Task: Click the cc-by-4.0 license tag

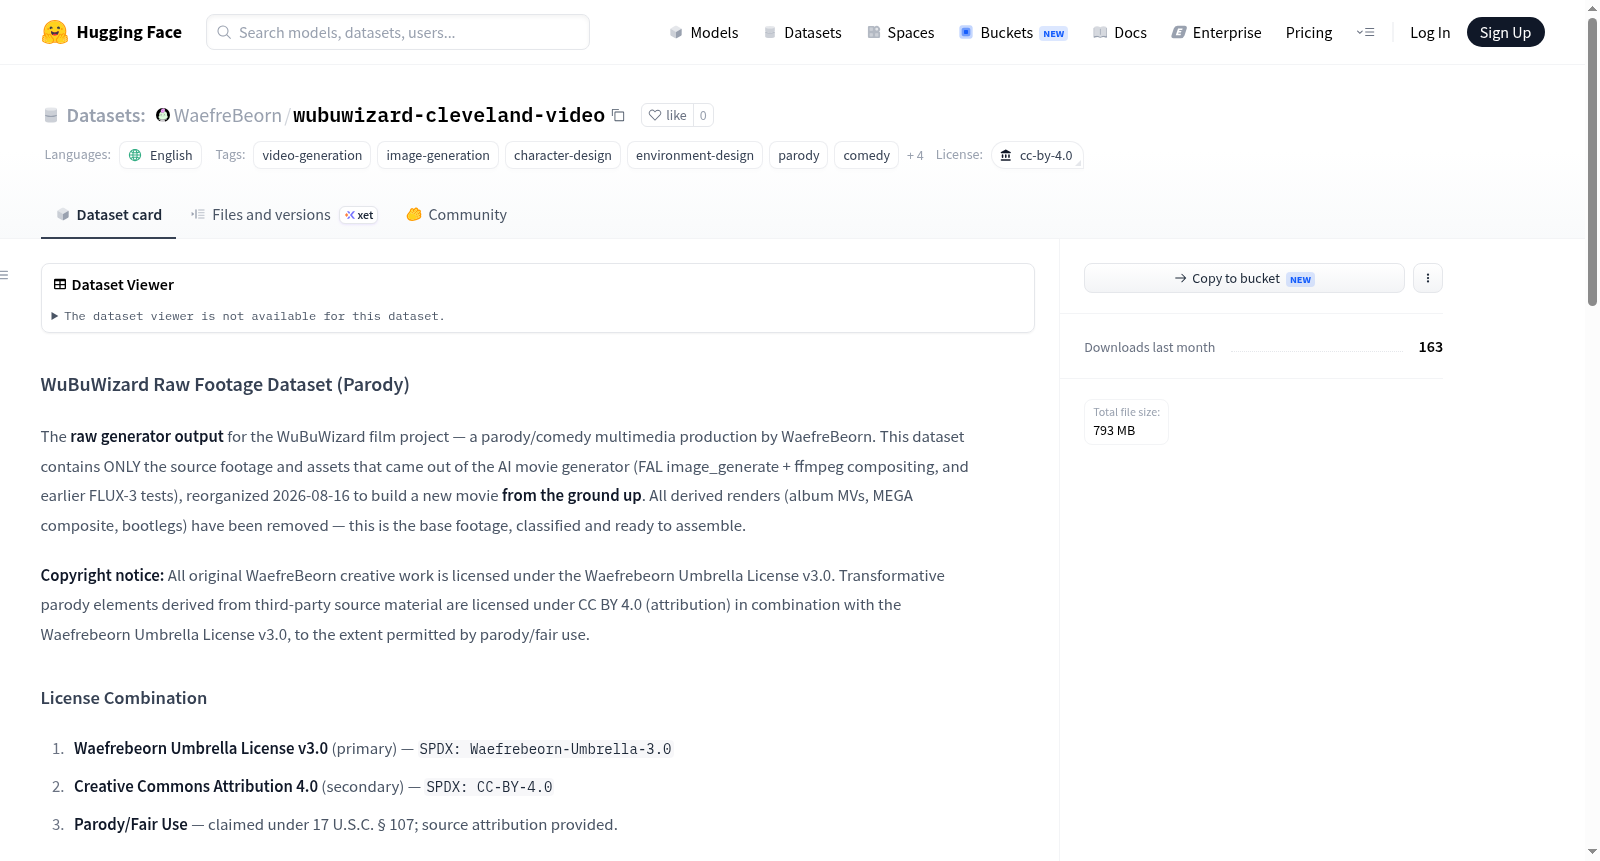Action: click(x=1037, y=155)
